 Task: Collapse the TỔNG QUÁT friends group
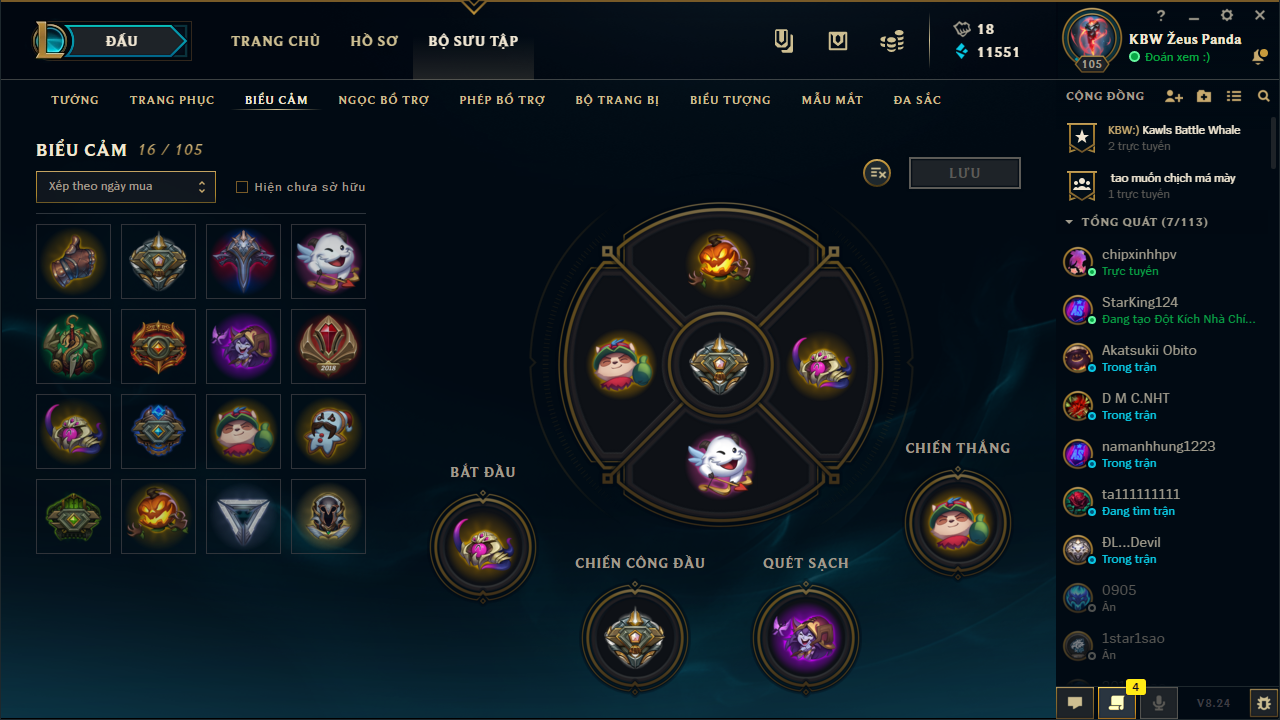click(1069, 222)
